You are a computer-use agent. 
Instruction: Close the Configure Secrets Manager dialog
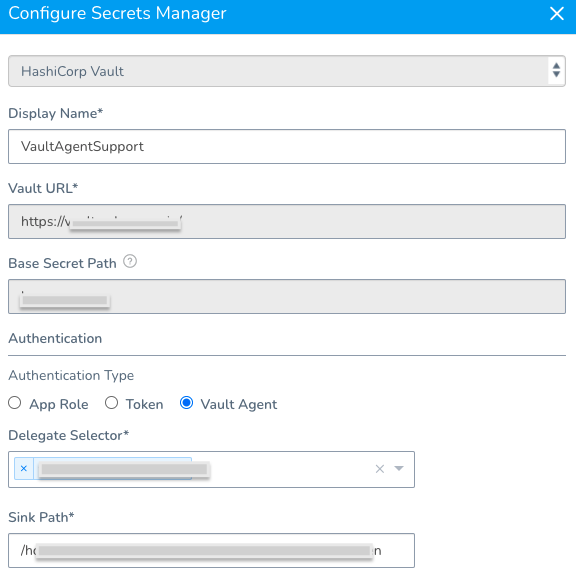click(557, 14)
